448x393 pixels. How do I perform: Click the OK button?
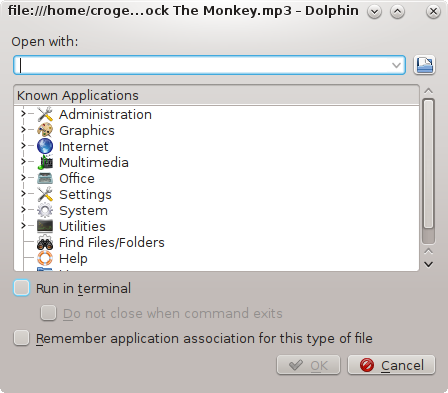click(308, 365)
